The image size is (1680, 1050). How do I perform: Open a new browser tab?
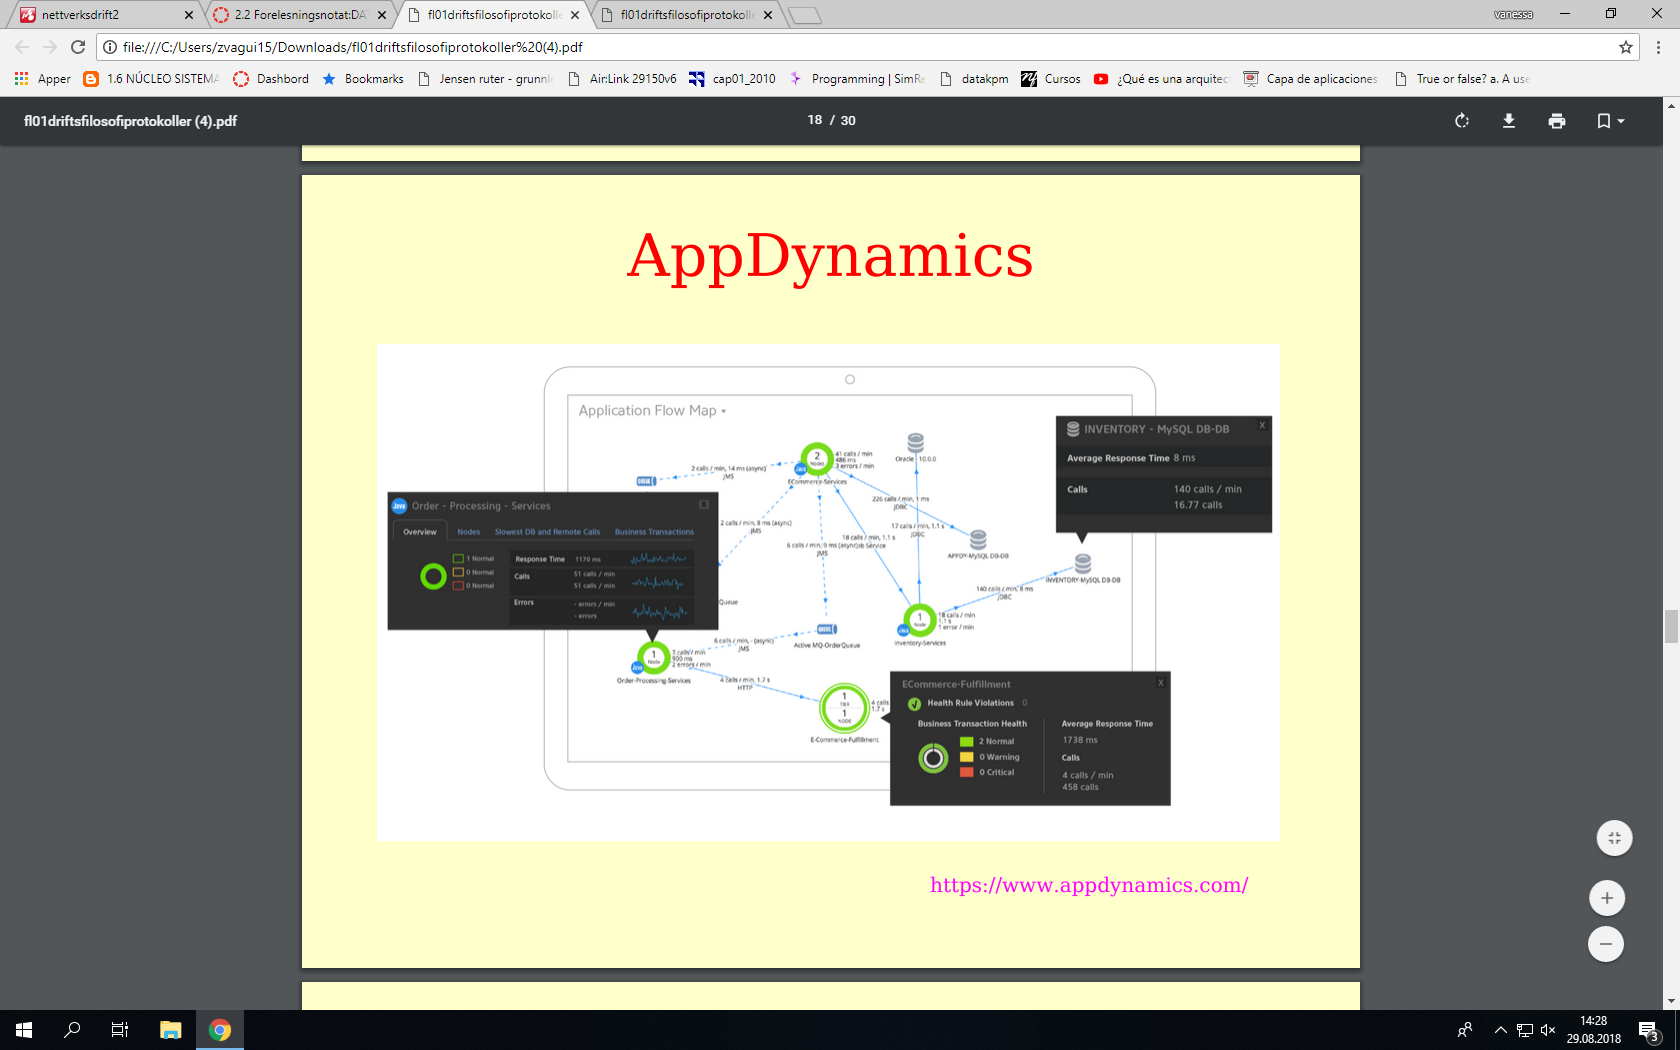click(x=805, y=15)
